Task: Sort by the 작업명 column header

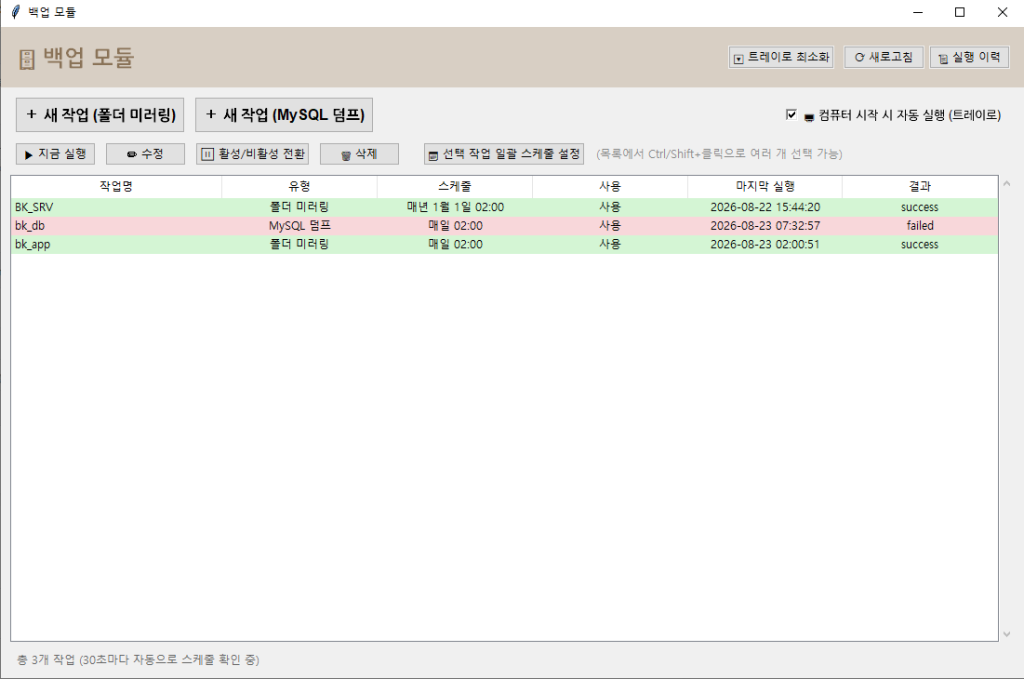Action: pos(116,187)
